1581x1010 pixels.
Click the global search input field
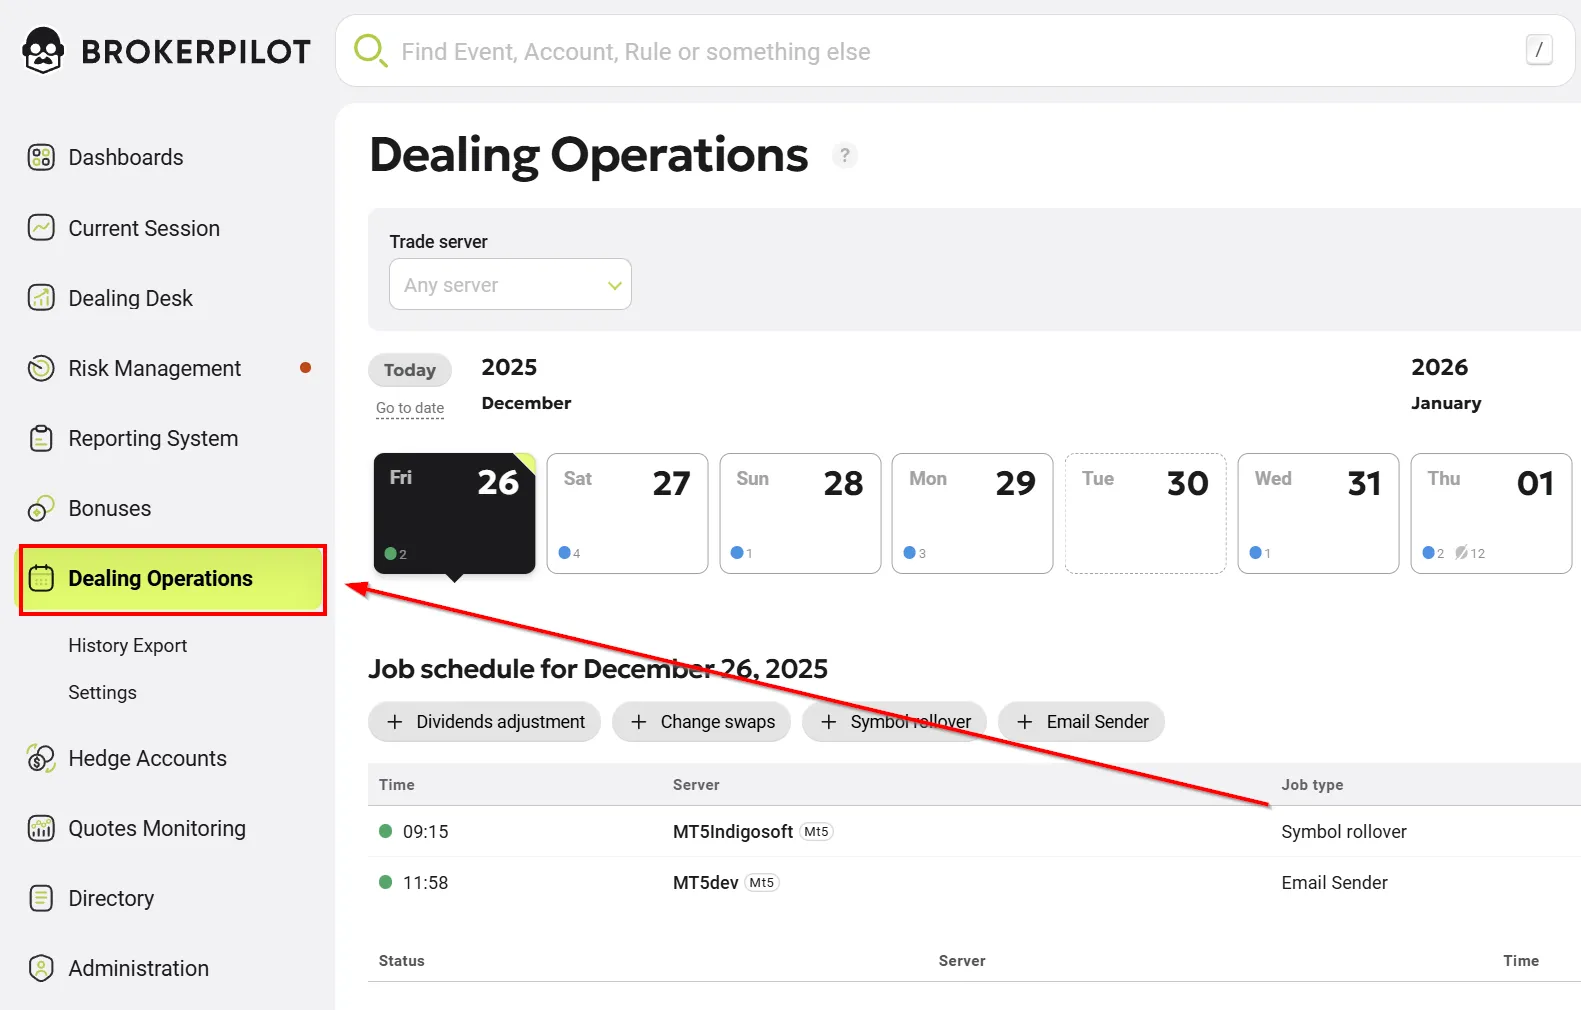coord(950,52)
